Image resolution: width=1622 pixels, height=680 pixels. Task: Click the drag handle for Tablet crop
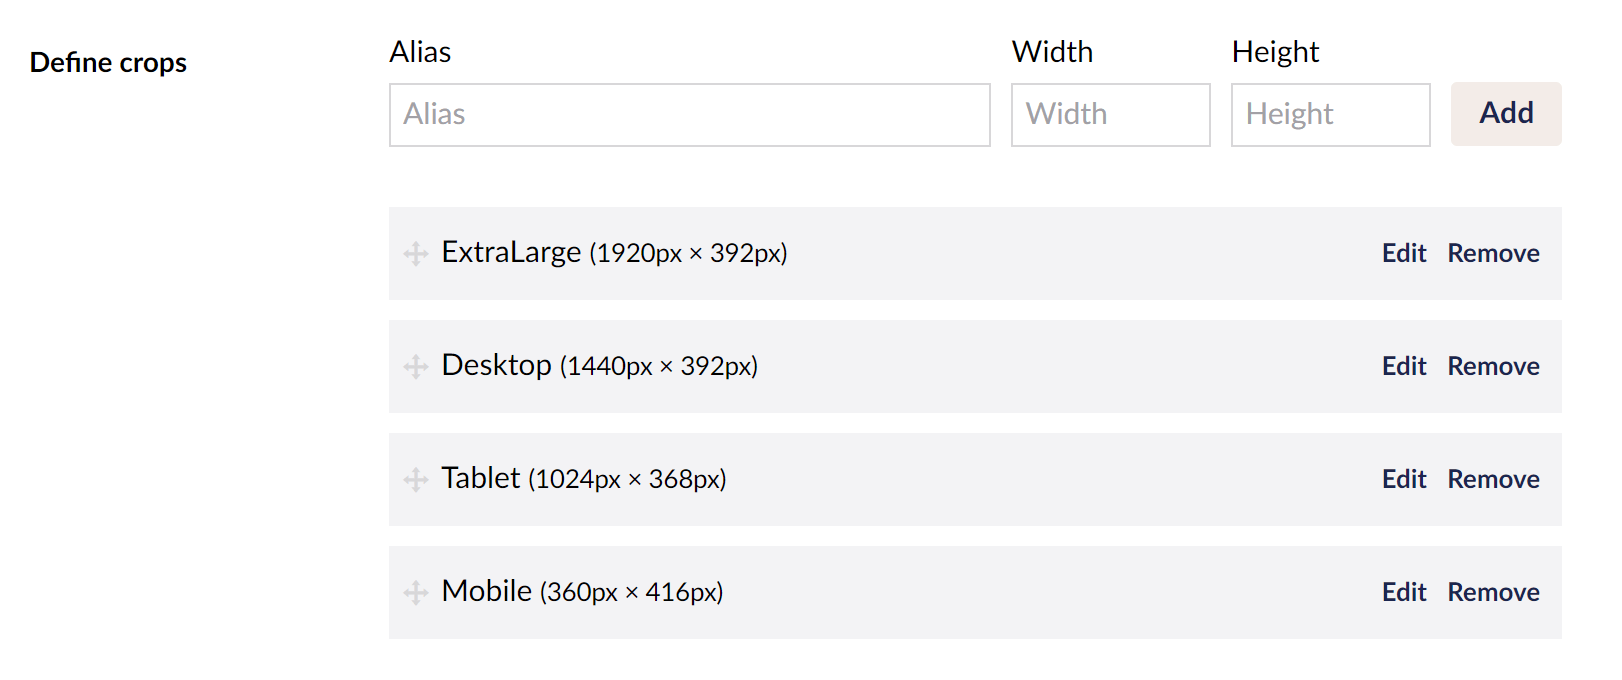(416, 480)
